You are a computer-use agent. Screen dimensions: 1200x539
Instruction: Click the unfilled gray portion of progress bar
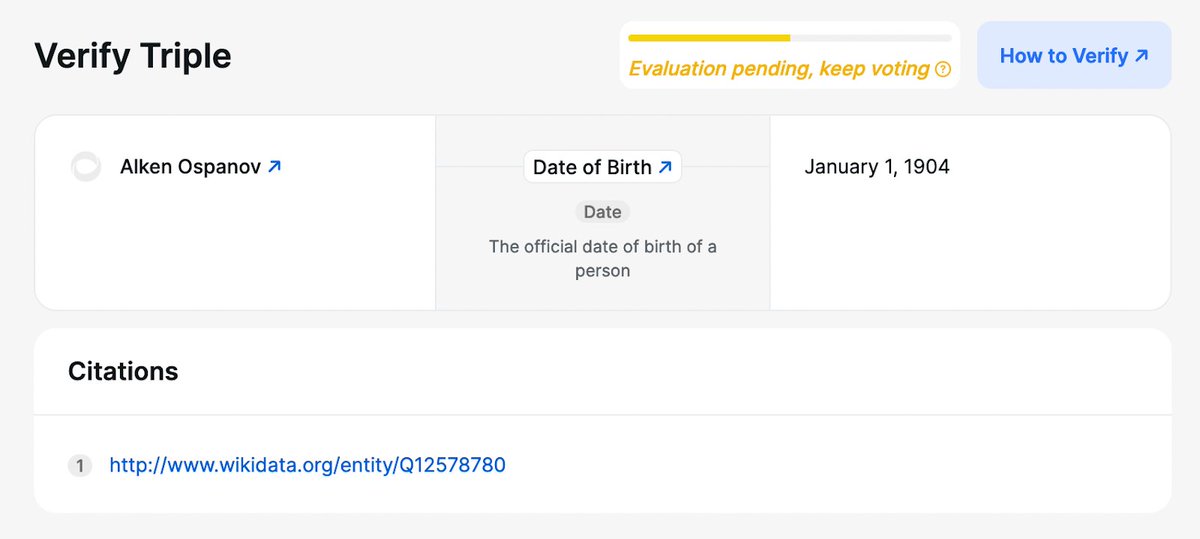870,38
